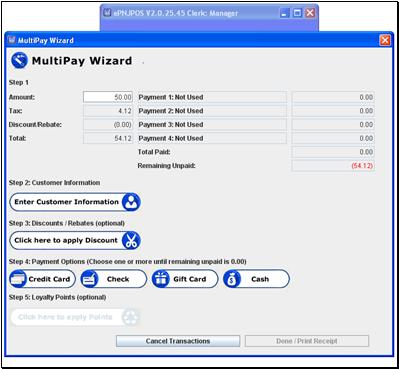Click the Cancel Transactions button
The width and height of the screenshot is (399, 369).
coord(178,341)
